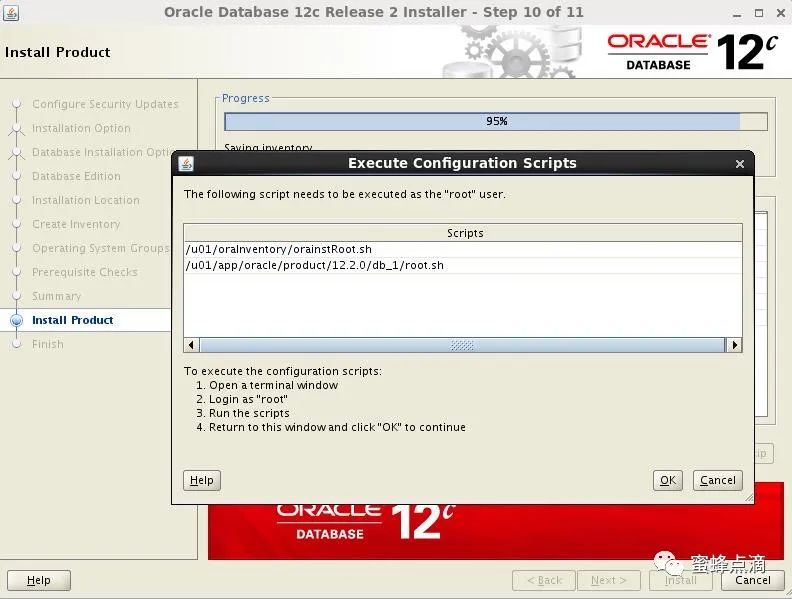The width and height of the screenshot is (792, 599).
Task: Click the disabled Install button
Action: 680,580
